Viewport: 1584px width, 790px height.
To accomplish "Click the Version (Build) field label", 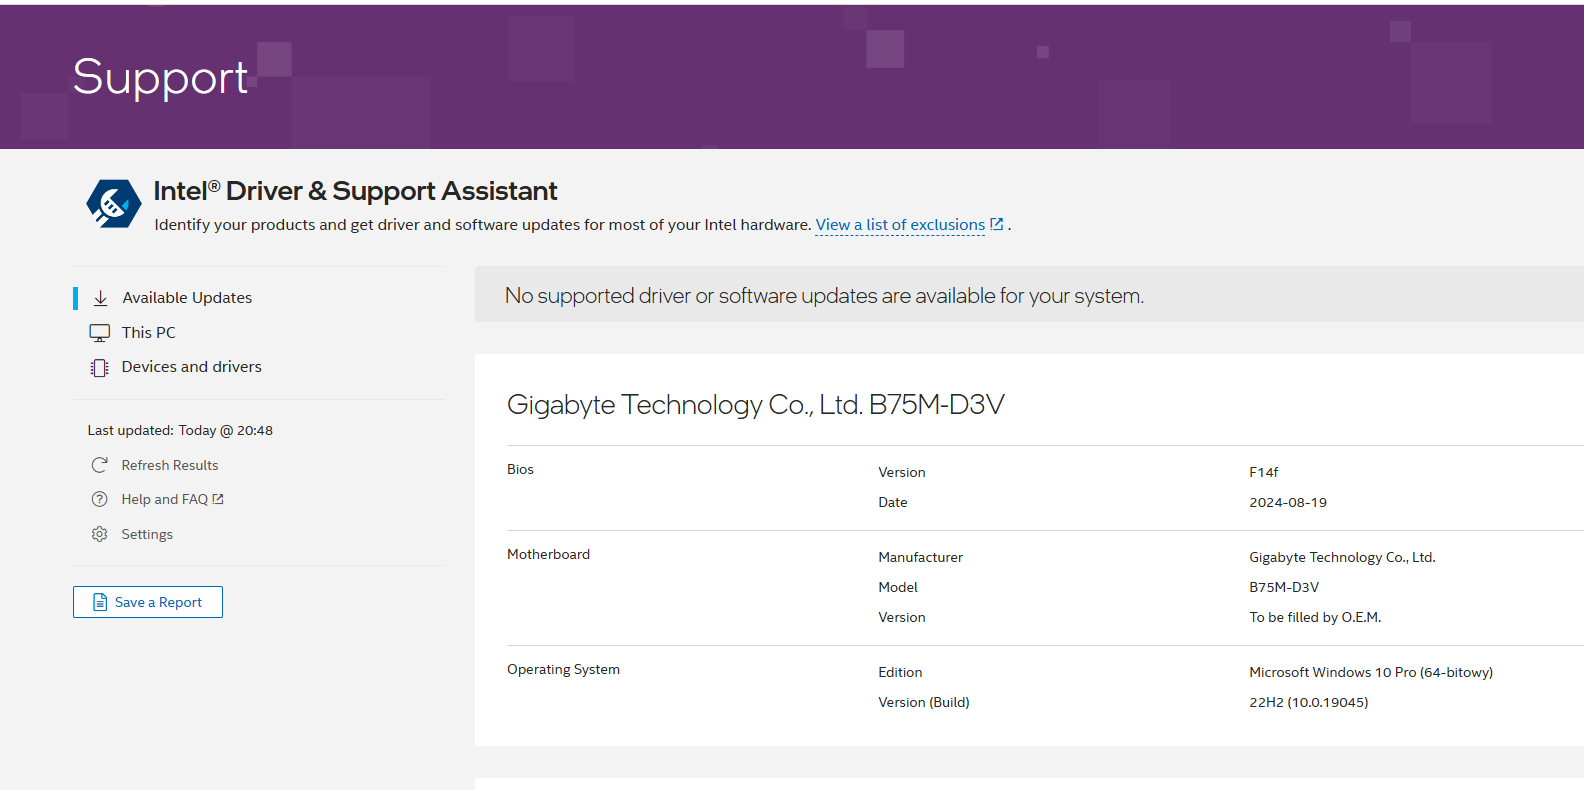I will pyautogui.click(x=924, y=702).
